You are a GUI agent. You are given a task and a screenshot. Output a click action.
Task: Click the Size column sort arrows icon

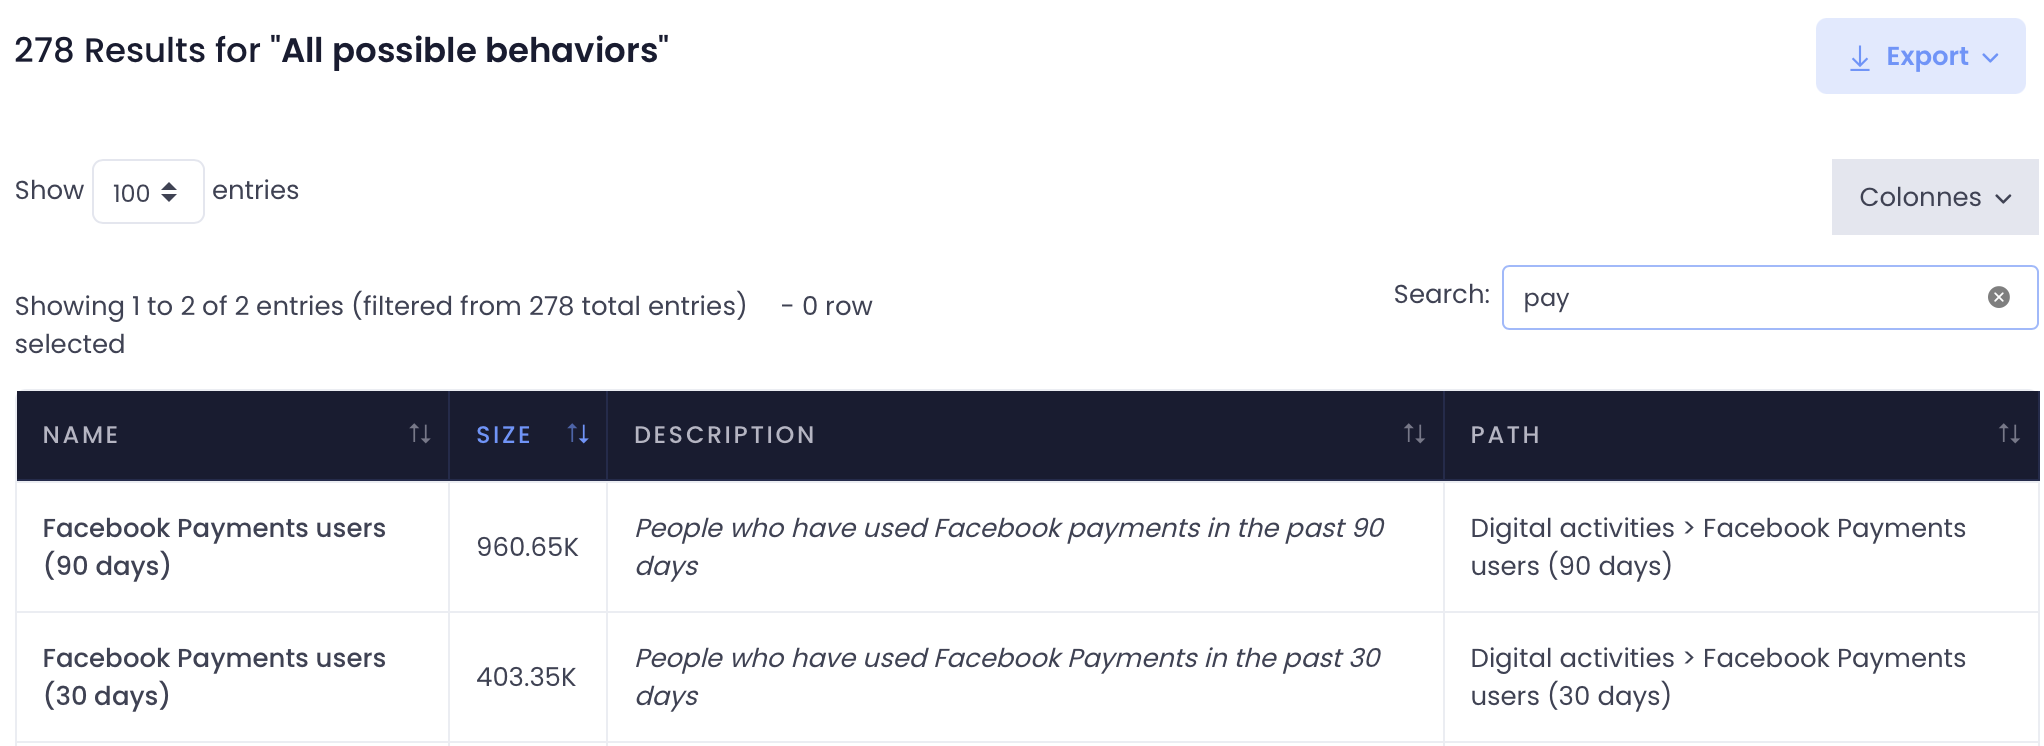coord(578,434)
